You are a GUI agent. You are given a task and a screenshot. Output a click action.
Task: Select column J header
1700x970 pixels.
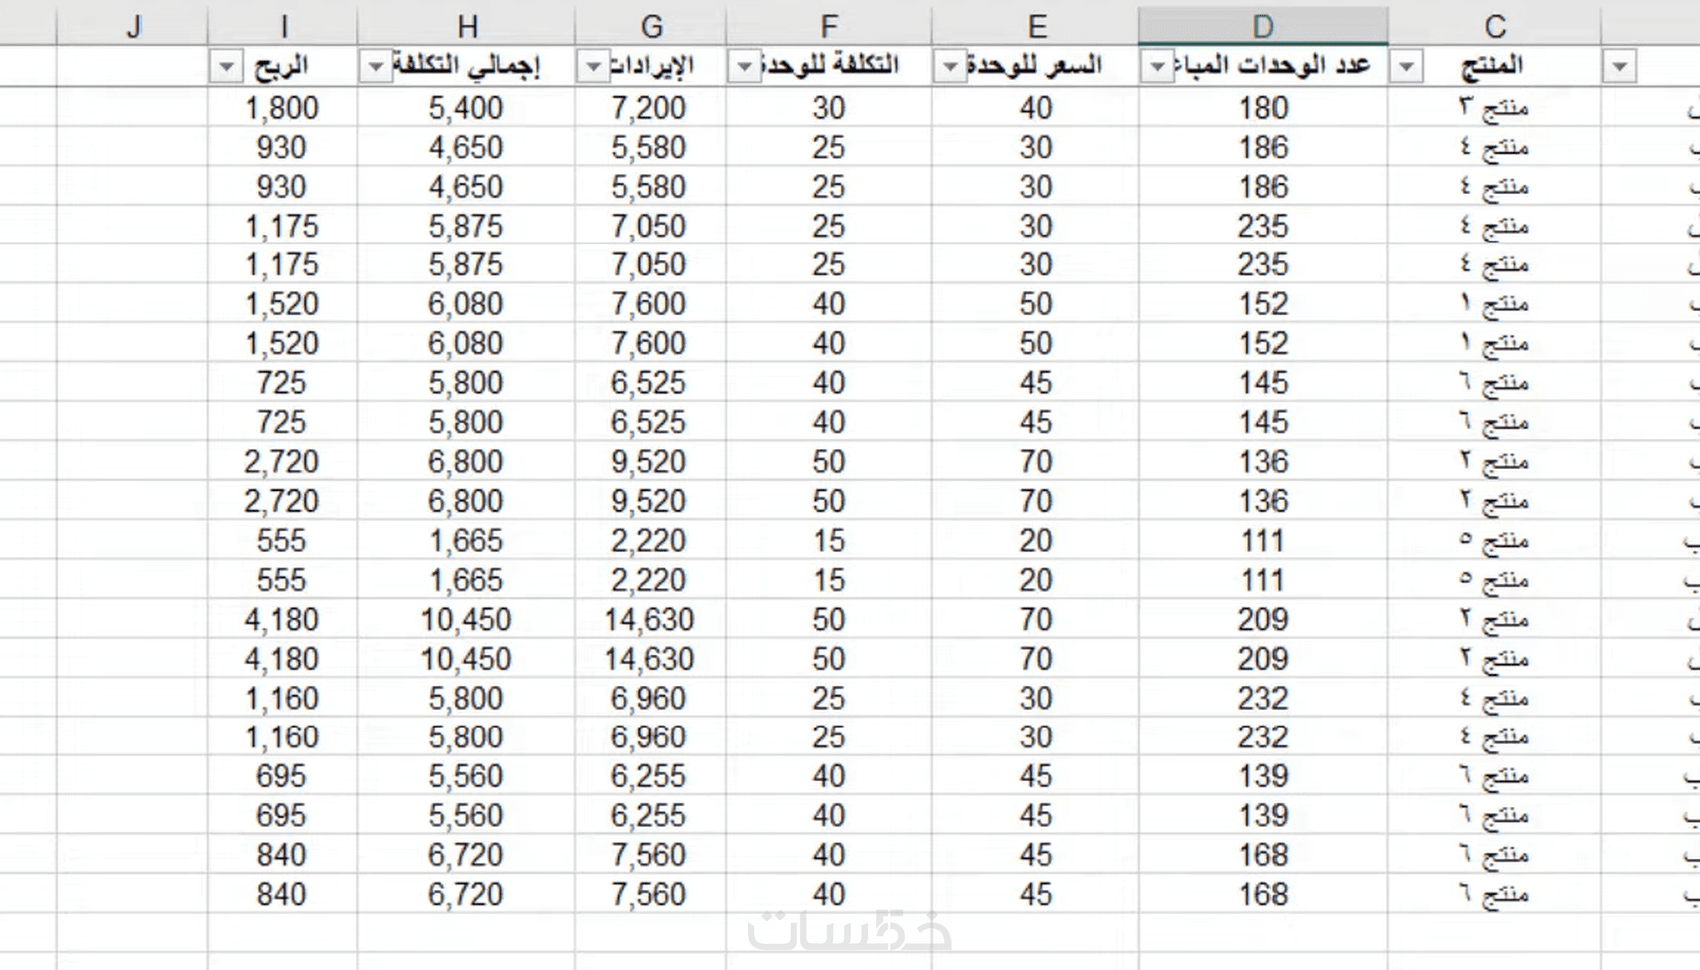[x=133, y=26]
